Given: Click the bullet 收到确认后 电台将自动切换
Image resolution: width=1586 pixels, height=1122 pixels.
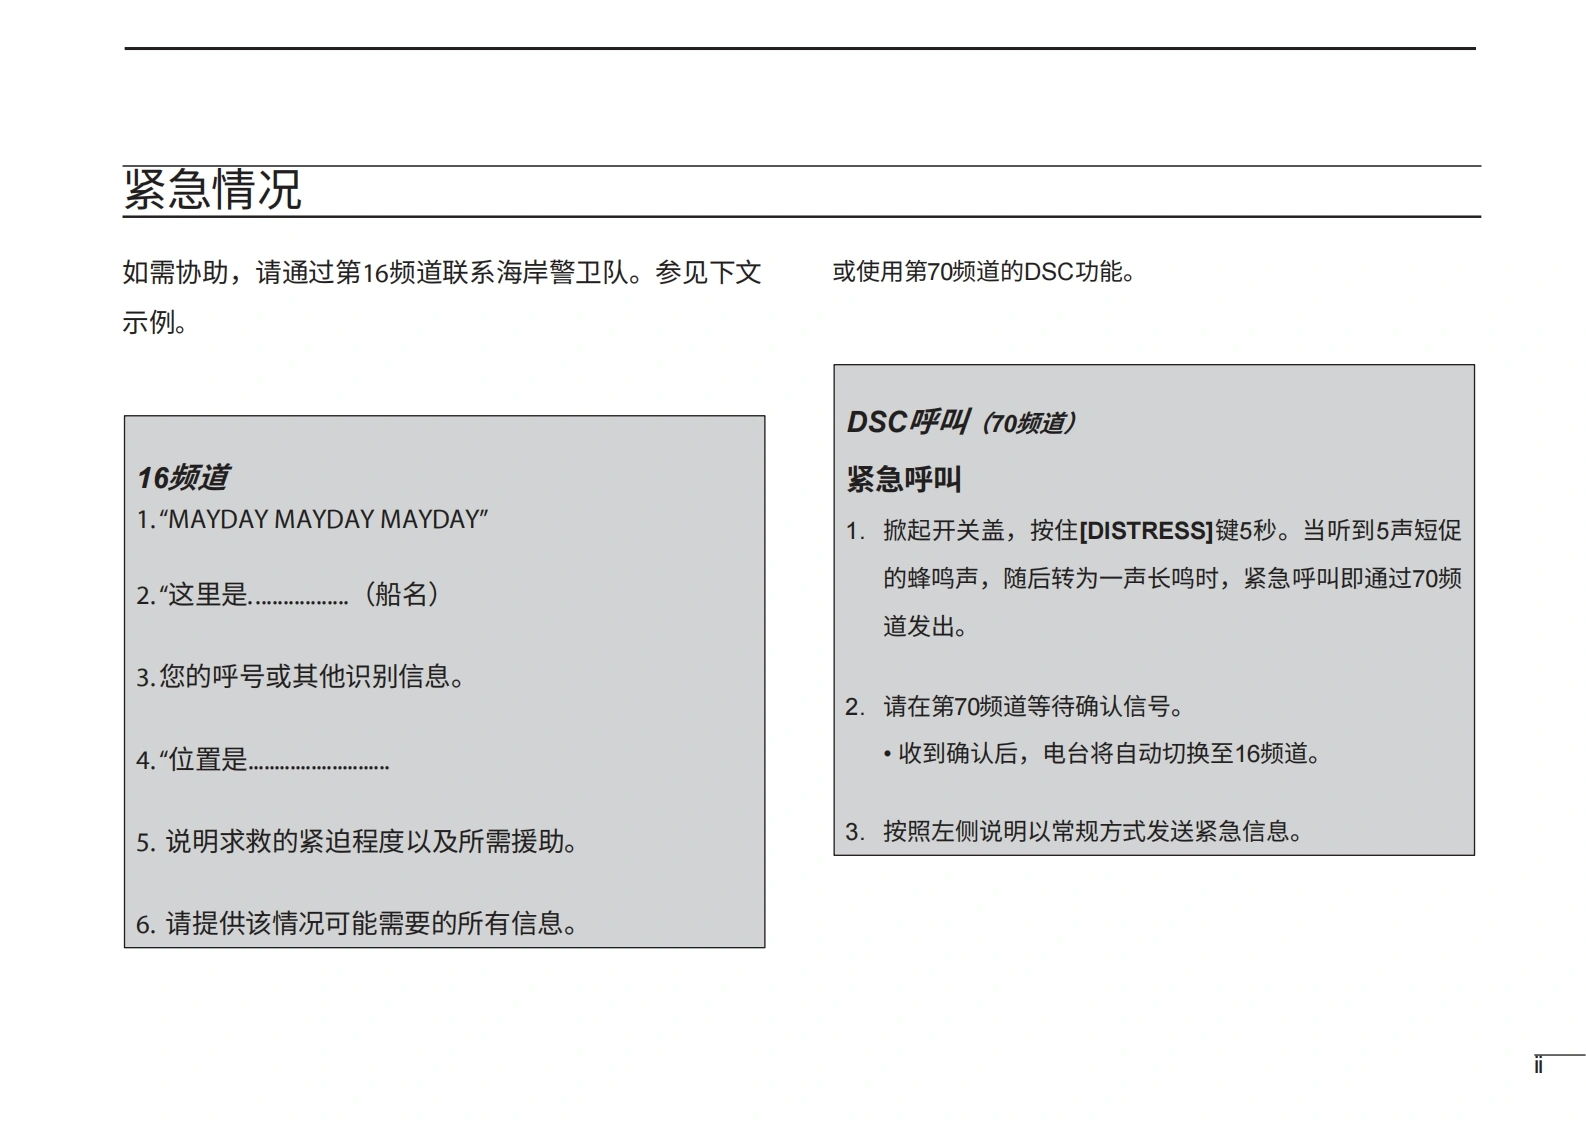Looking at the screenshot, I should pos(1102,753).
